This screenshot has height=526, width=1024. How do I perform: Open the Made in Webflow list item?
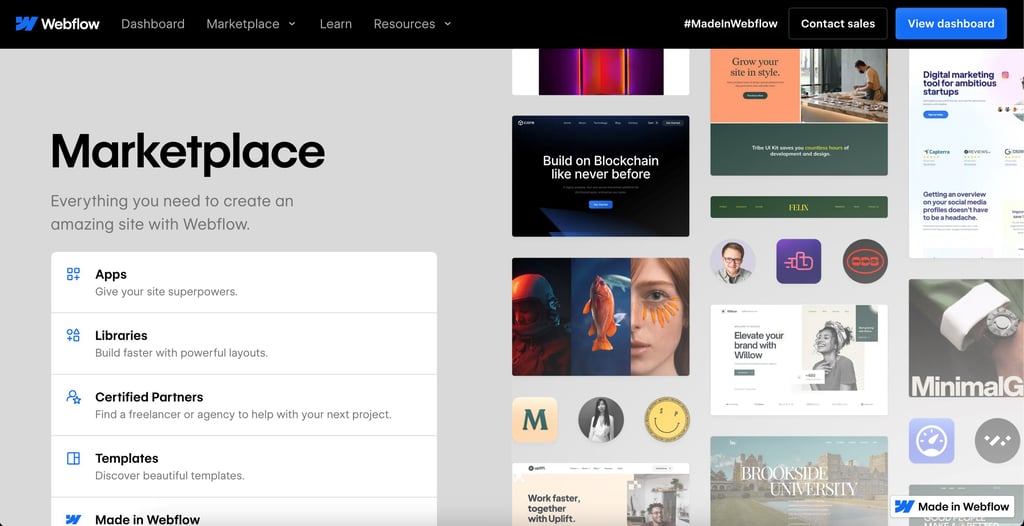[x=244, y=512]
